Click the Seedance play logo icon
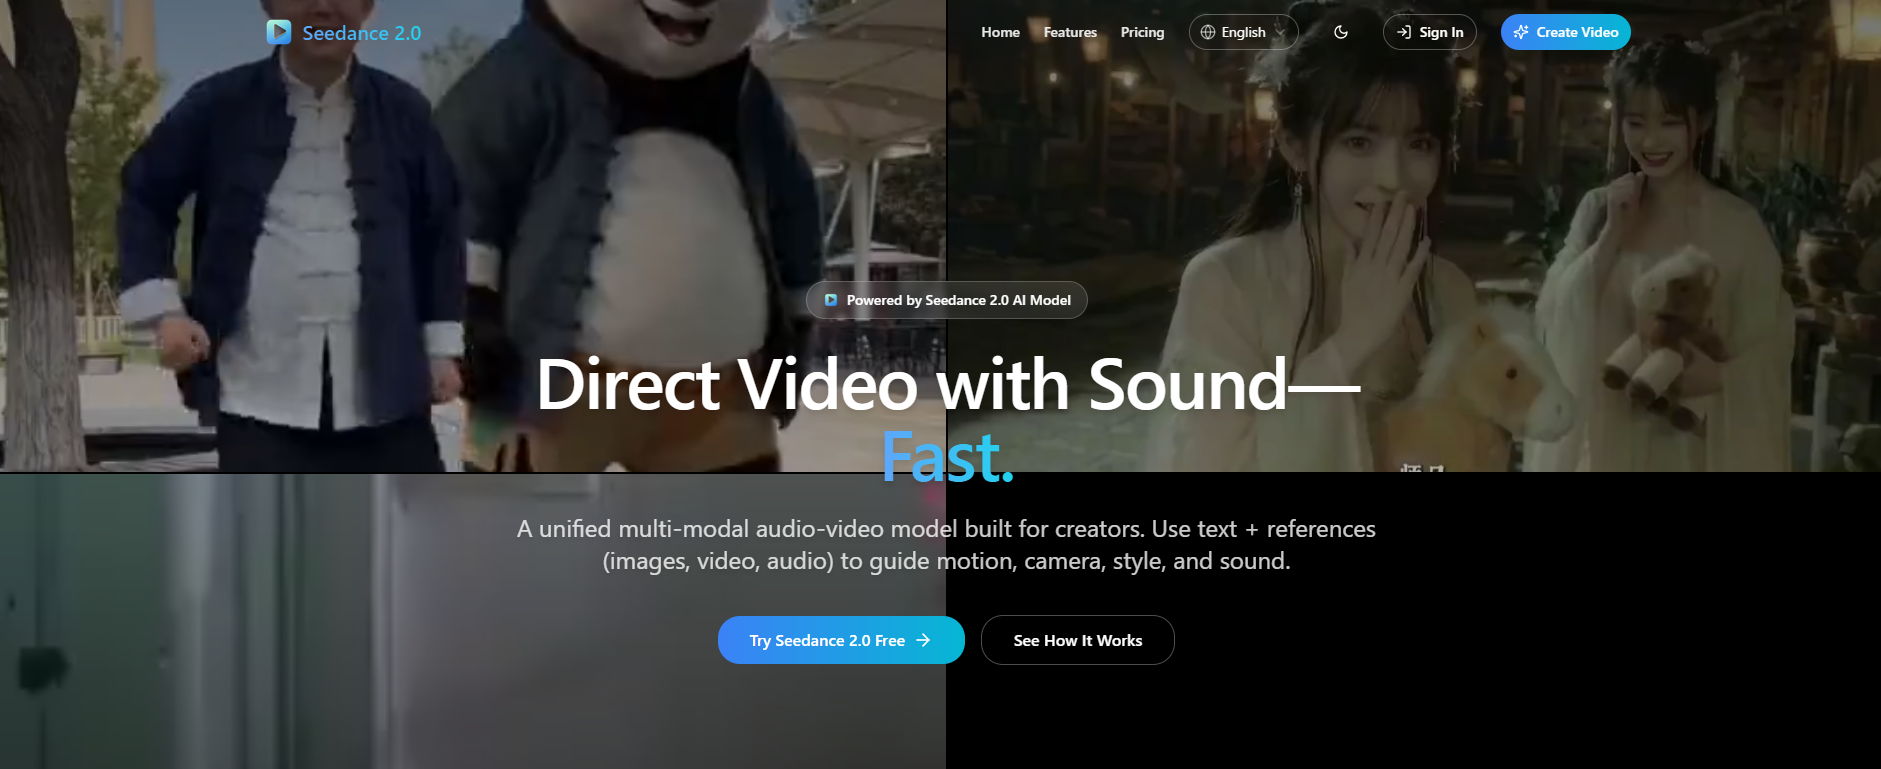The height and width of the screenshot is (769, 1881). coord(279,32)
